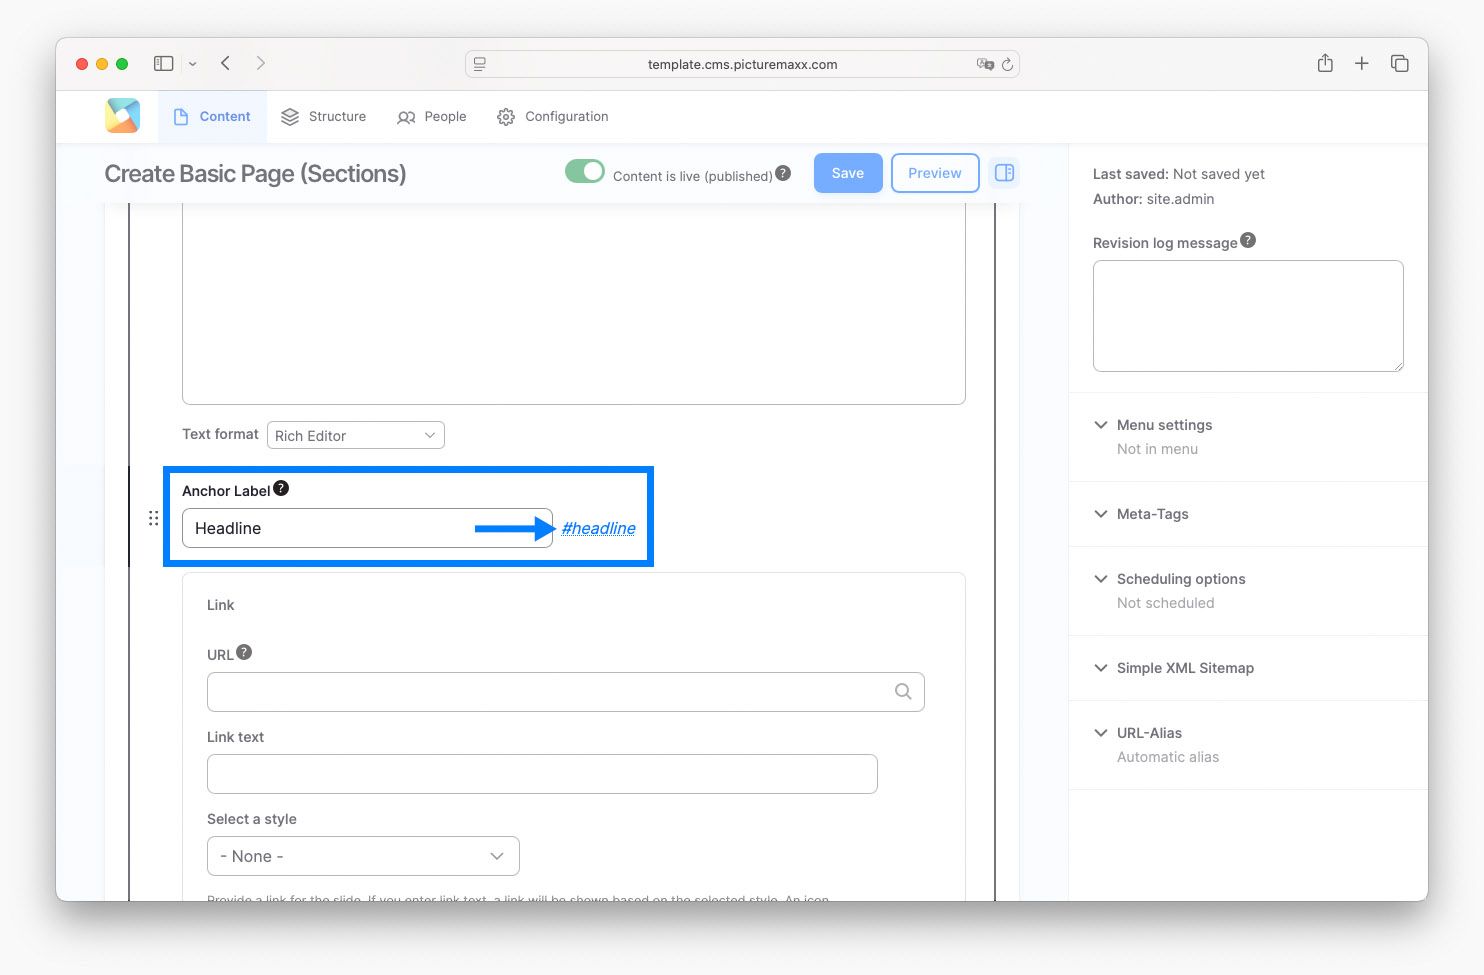The image size is (1484, 975).
Task: Toggle the sidebar panel icon beside Preview
Action: tap(1004, 173)
